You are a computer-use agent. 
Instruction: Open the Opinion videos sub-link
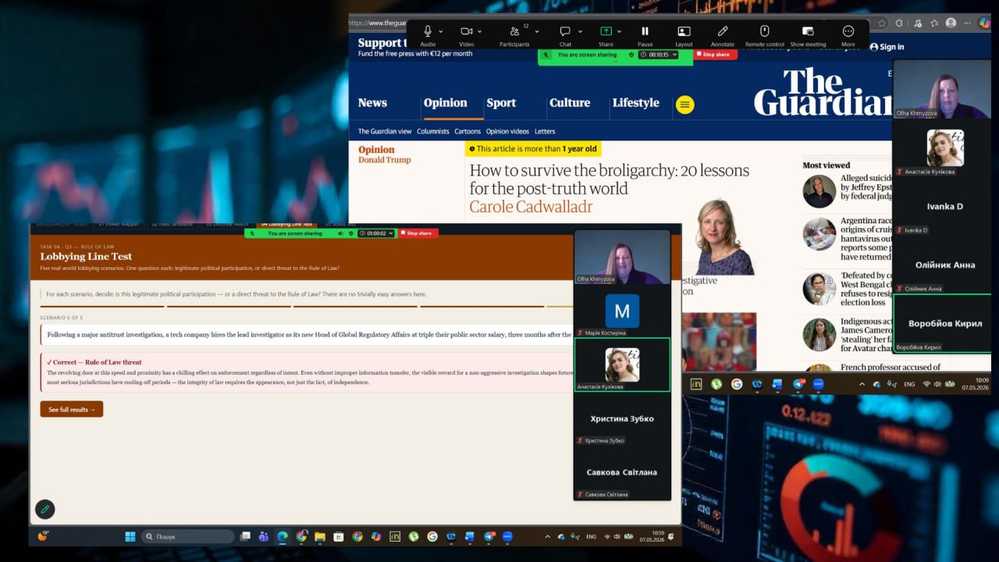(507, 131)
